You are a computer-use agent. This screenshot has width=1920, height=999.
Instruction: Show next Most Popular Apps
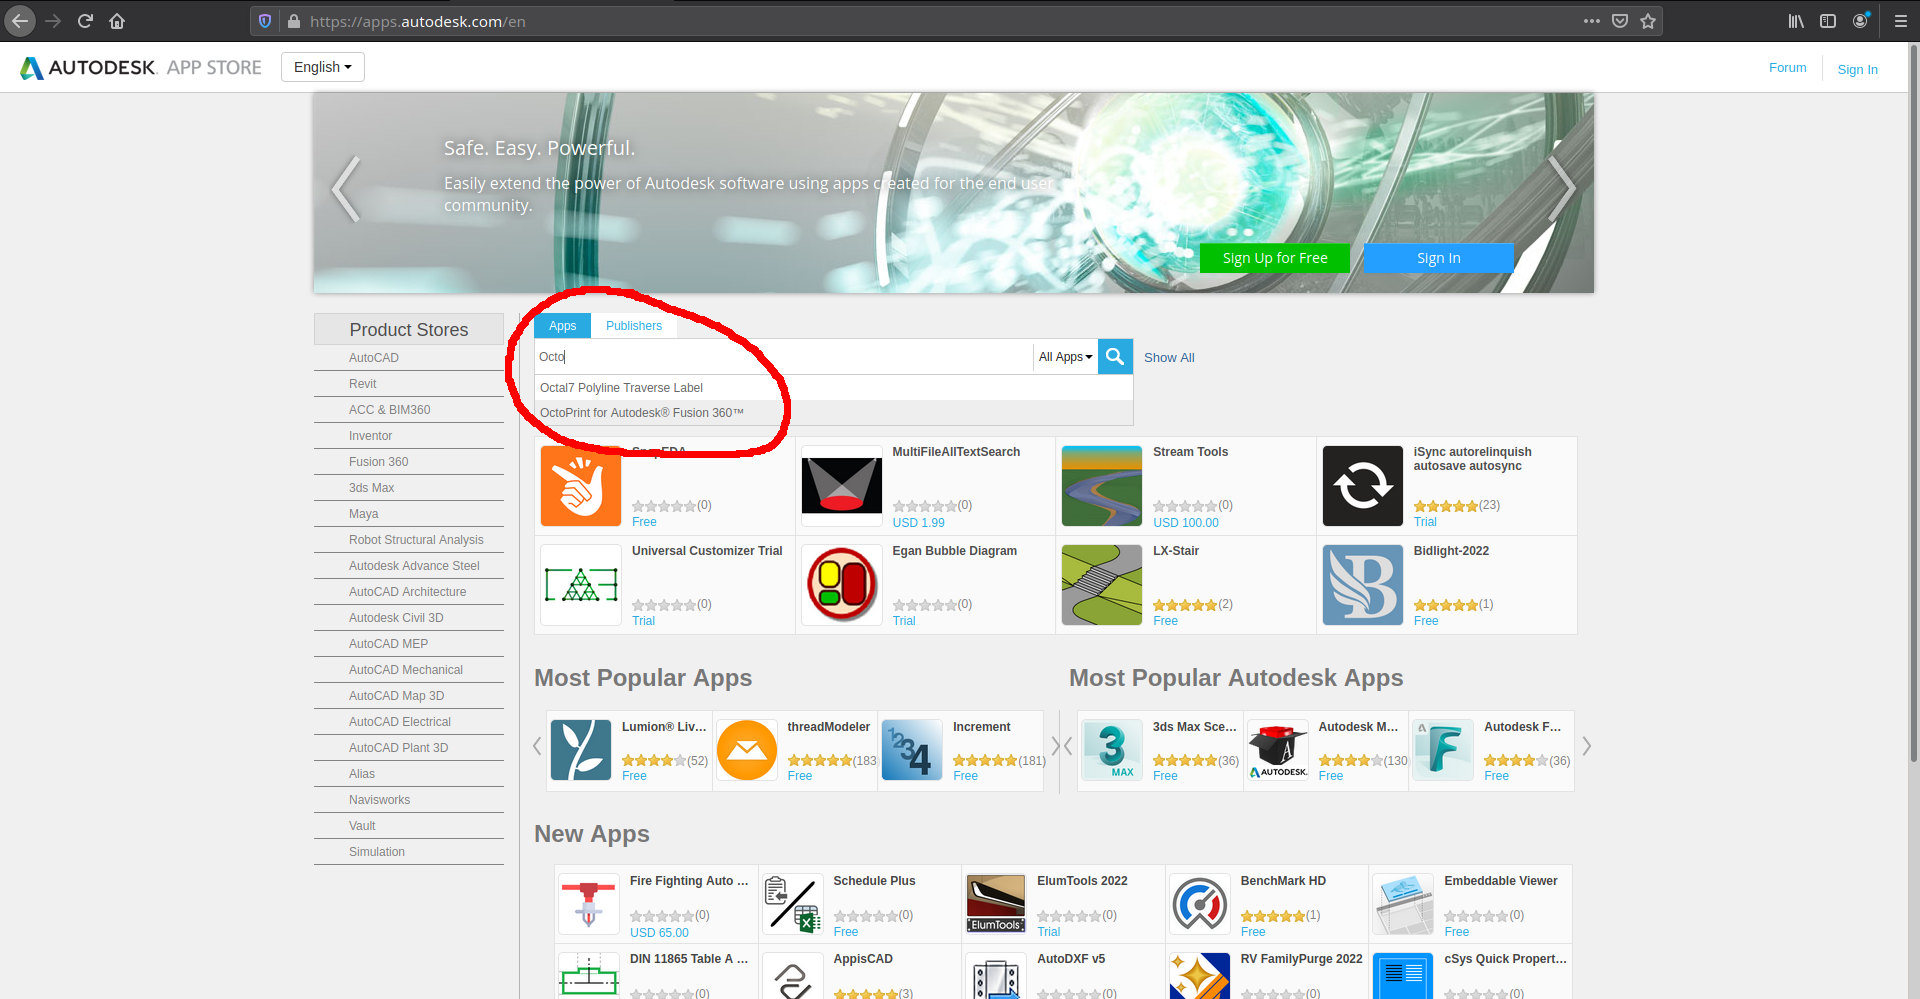click(x=1055, y=746)
